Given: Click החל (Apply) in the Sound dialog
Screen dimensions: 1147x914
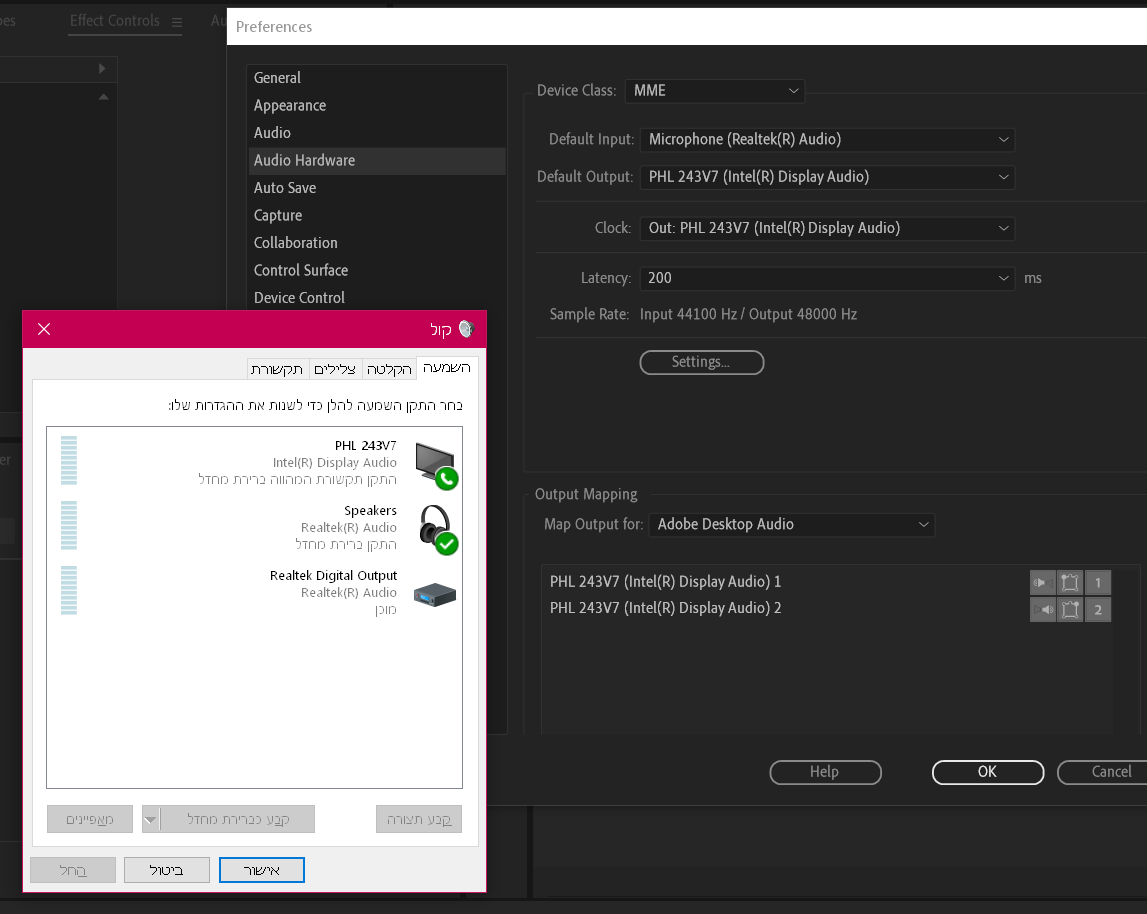Looking at the screenshot, I should pos(72,870).
